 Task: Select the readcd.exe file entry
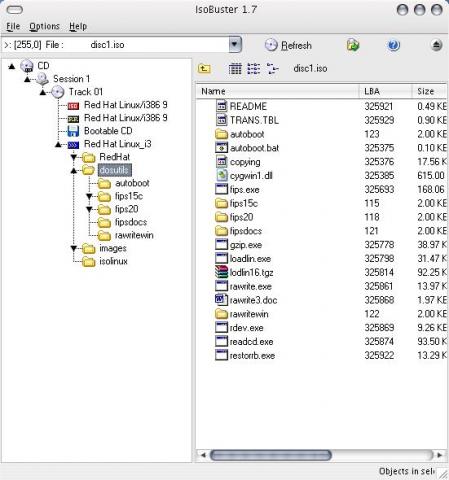[251, 342]
